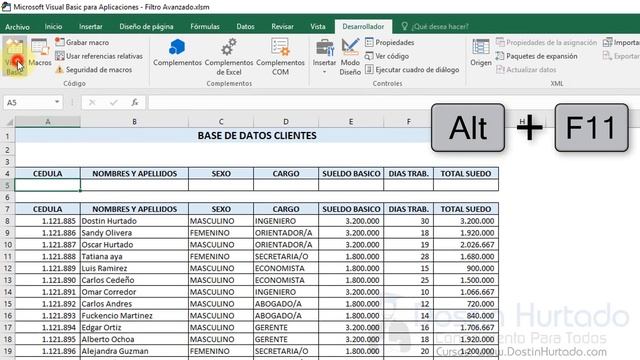Switch to the Insertar ribbon tab
640x360 pixels.
pyautogui.click(x=91, y=27)
